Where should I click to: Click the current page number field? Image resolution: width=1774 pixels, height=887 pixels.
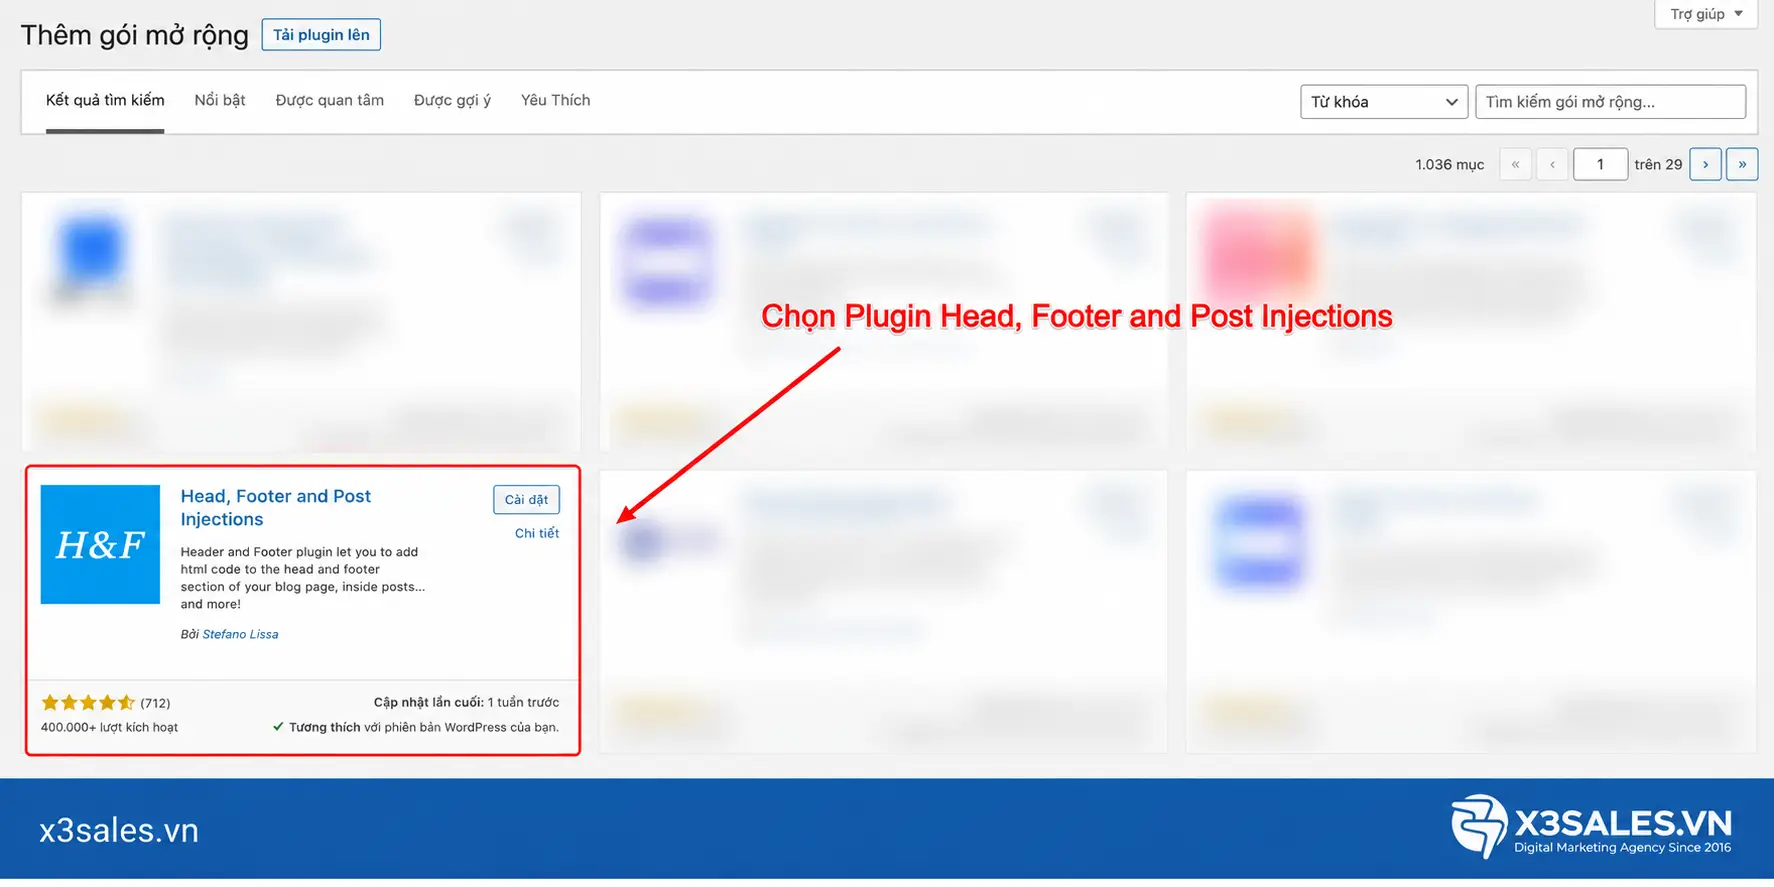tap(1600, 164)
